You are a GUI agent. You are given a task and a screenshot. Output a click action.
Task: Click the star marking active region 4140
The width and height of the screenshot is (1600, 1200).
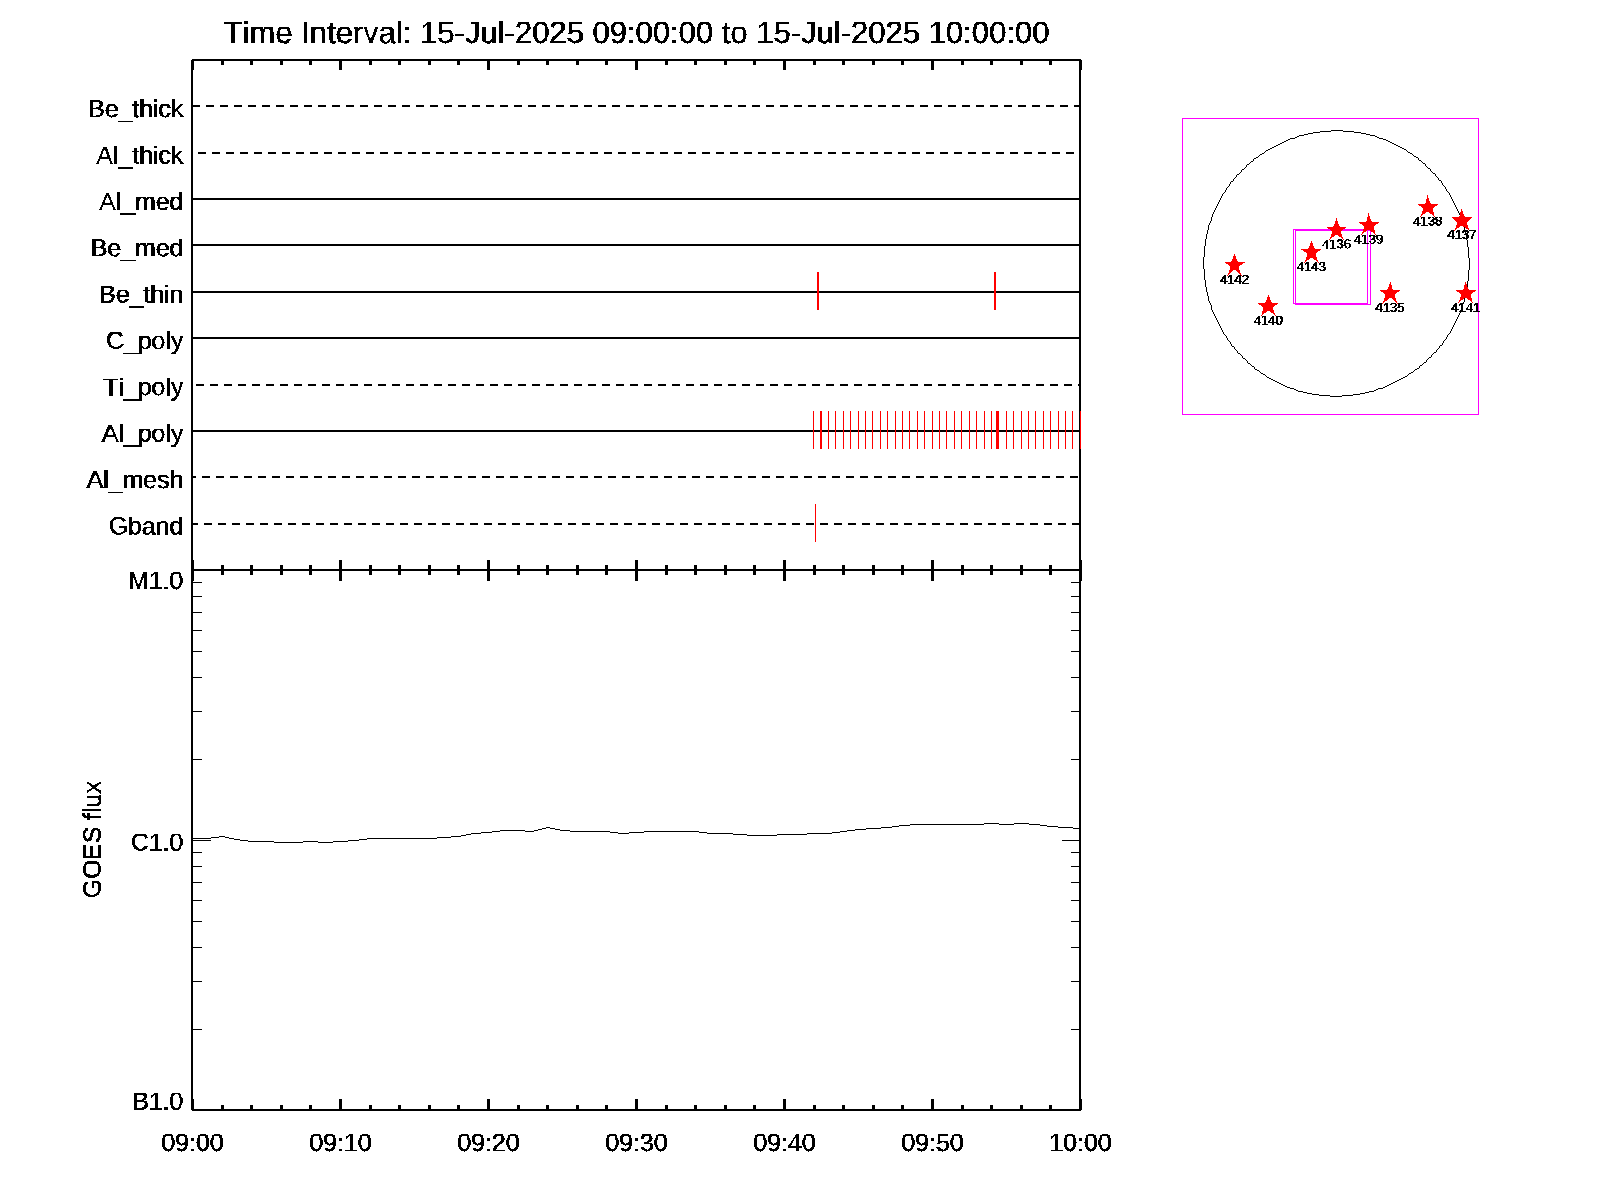1268,306
